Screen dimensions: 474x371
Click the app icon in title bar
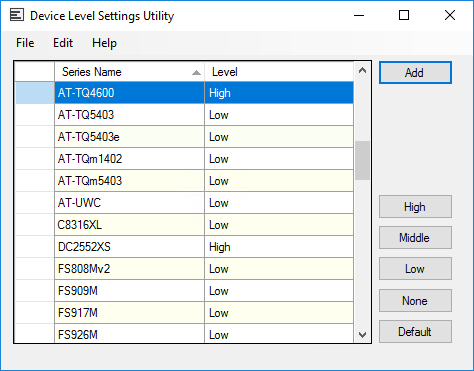(x=17, y=15)
